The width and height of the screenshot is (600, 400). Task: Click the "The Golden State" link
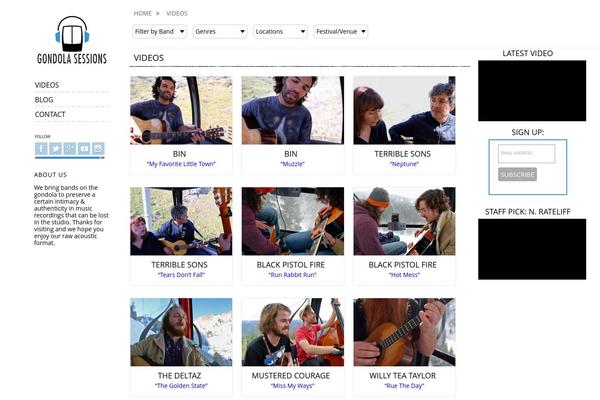(x=181, y=386)
